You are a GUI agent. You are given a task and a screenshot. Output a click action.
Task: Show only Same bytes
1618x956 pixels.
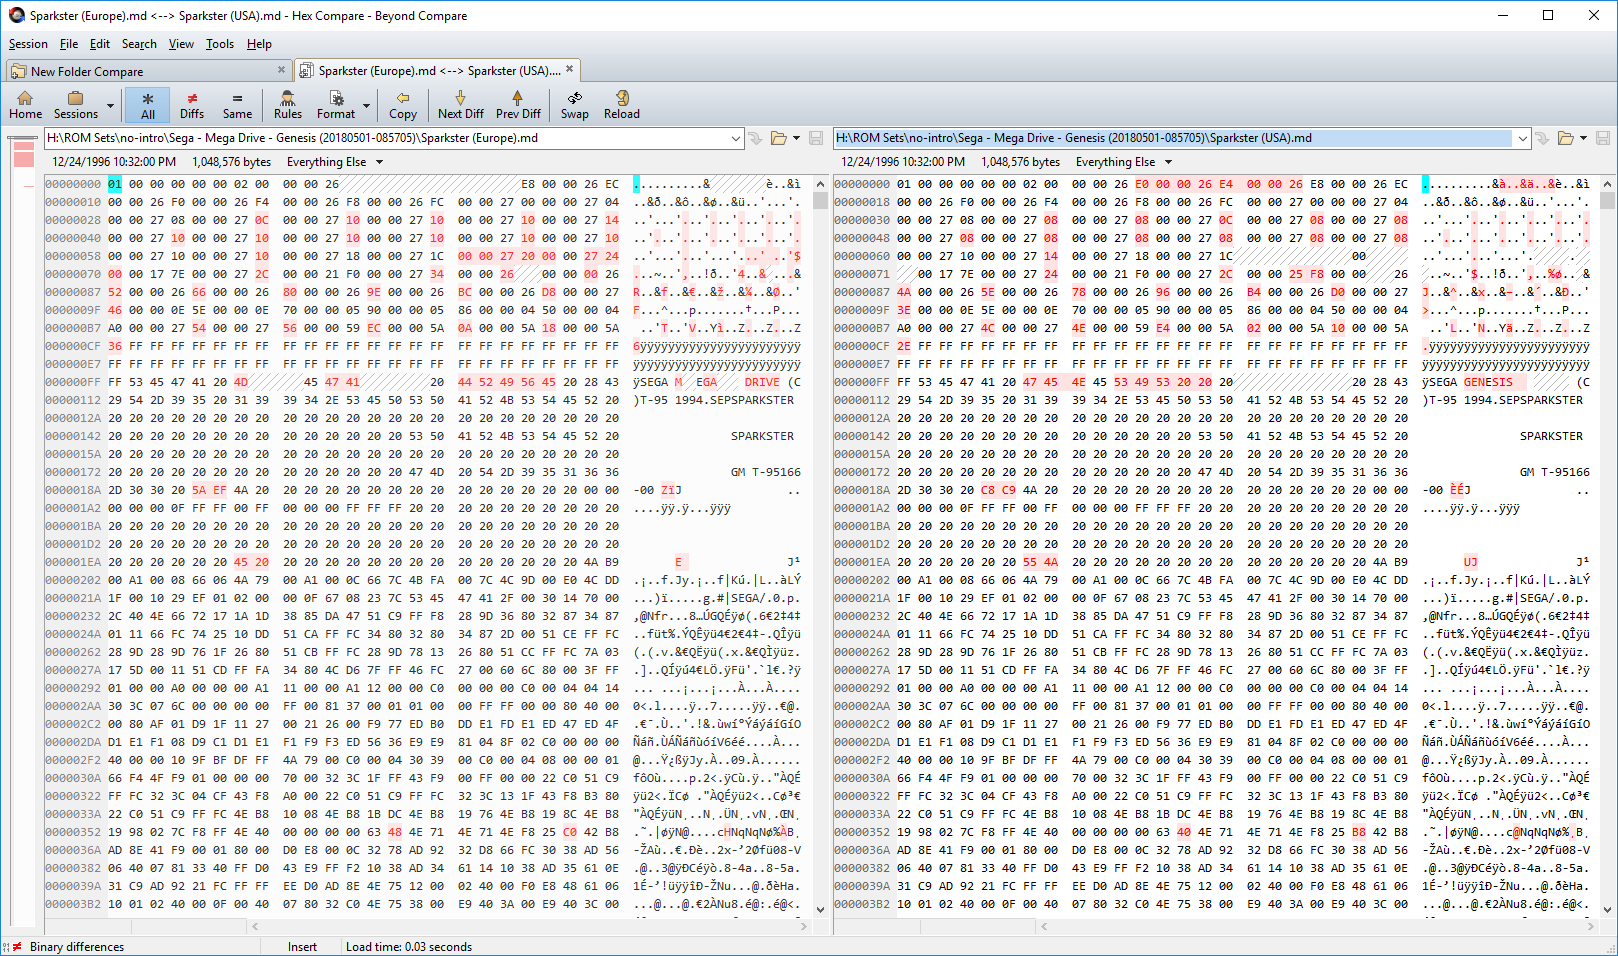pyautogui.click(x=237, y=105)
